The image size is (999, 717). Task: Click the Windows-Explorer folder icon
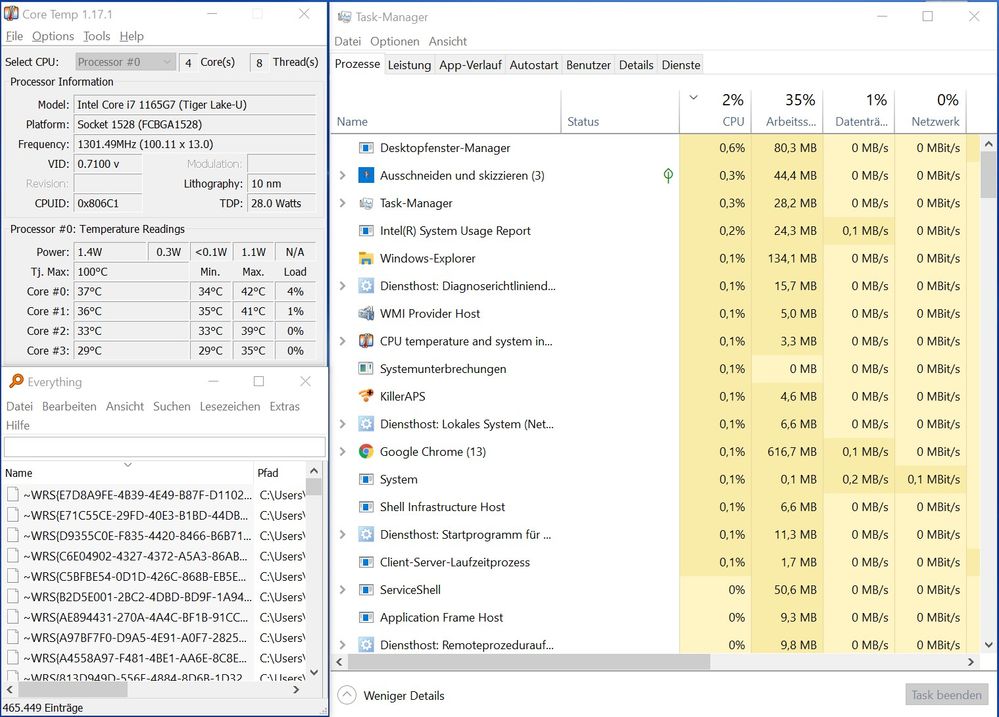pyautogui.click(x=366, y=258)
